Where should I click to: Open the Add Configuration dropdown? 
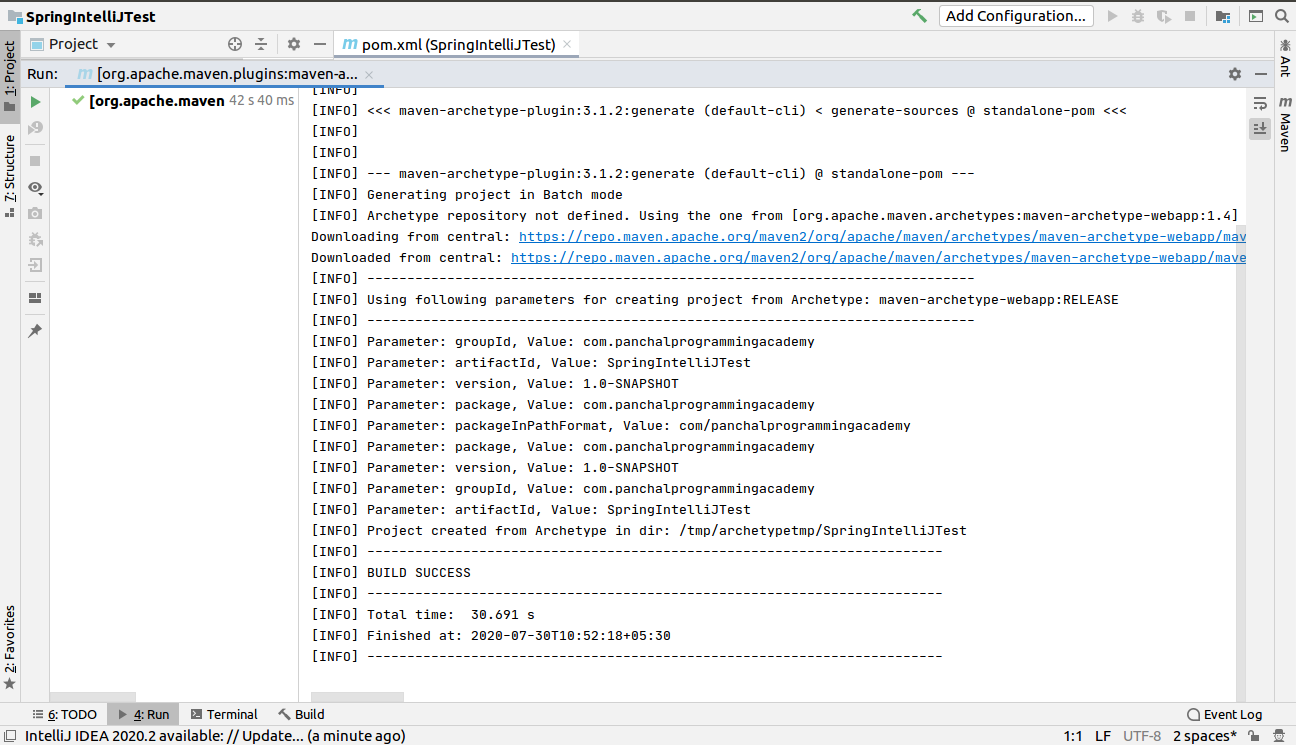click(1016, 16)
